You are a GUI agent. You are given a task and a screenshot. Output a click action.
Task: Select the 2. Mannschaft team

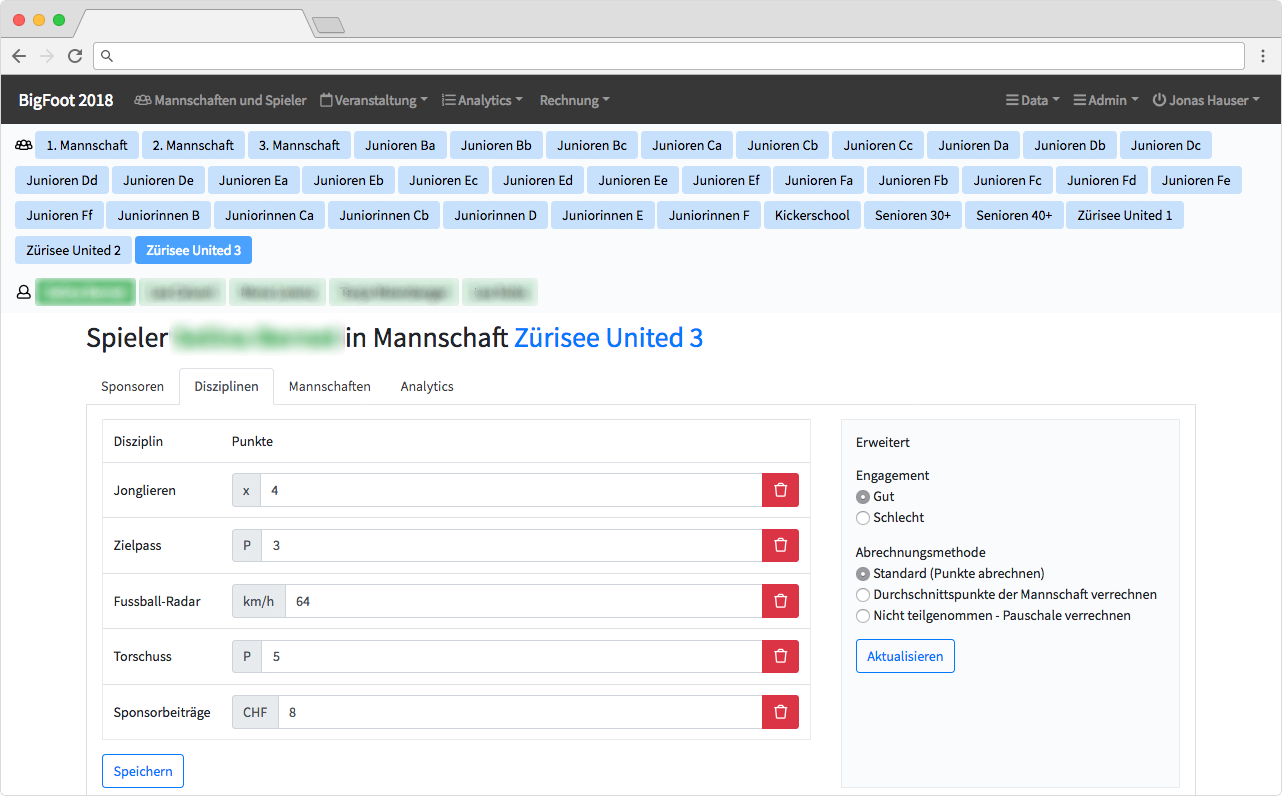(193, 145)
